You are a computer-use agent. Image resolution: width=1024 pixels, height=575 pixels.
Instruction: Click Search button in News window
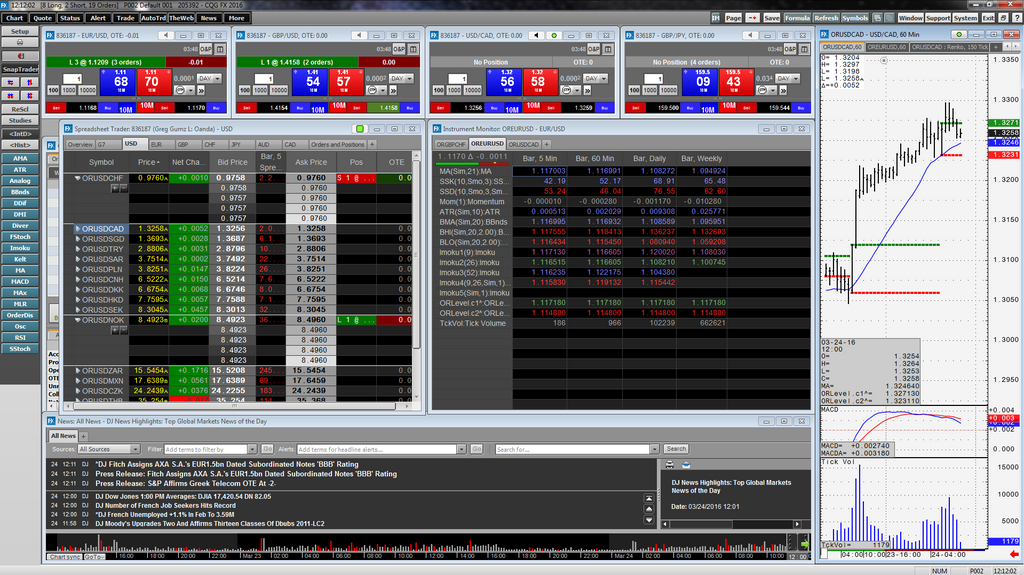(676, 449)
